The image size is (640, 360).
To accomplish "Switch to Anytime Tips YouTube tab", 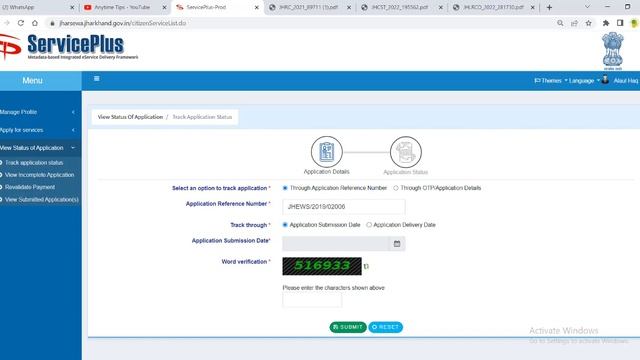I will tap(122, 7).
